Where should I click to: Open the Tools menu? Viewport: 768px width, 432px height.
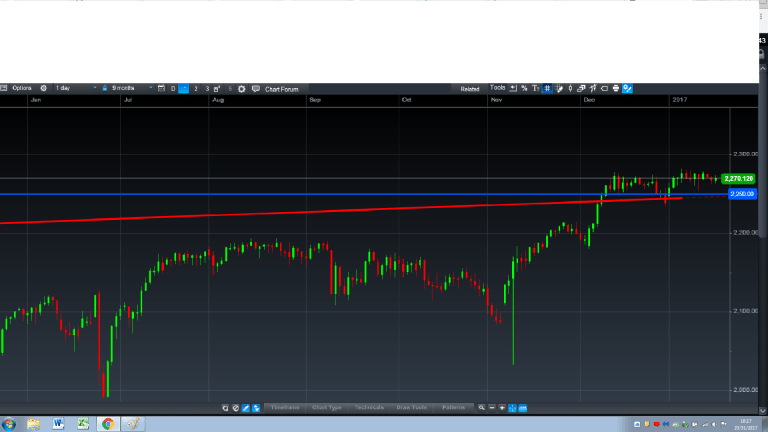point(497,88)
